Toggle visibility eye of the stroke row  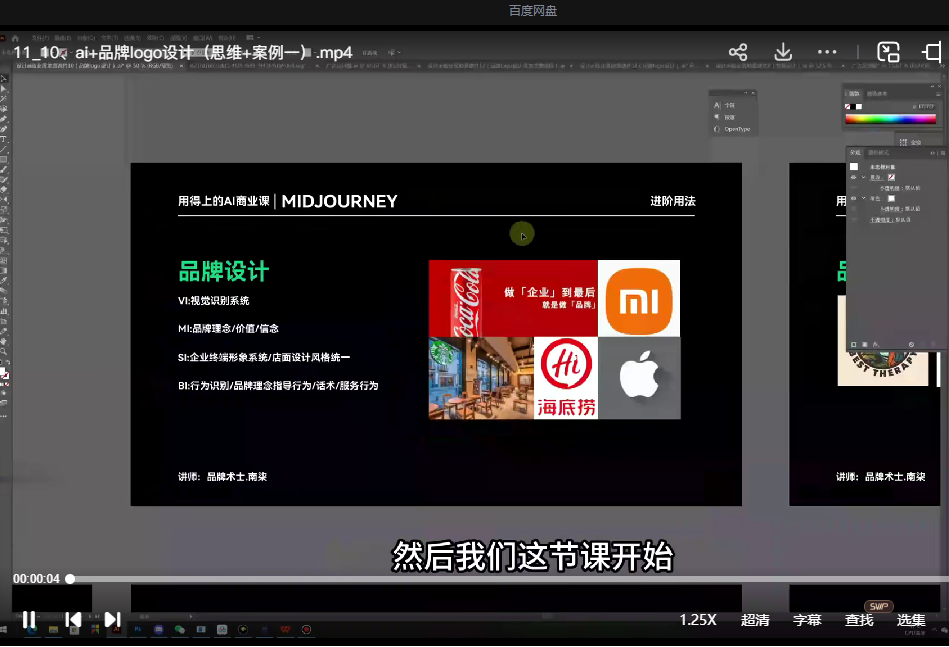[853, 177]
